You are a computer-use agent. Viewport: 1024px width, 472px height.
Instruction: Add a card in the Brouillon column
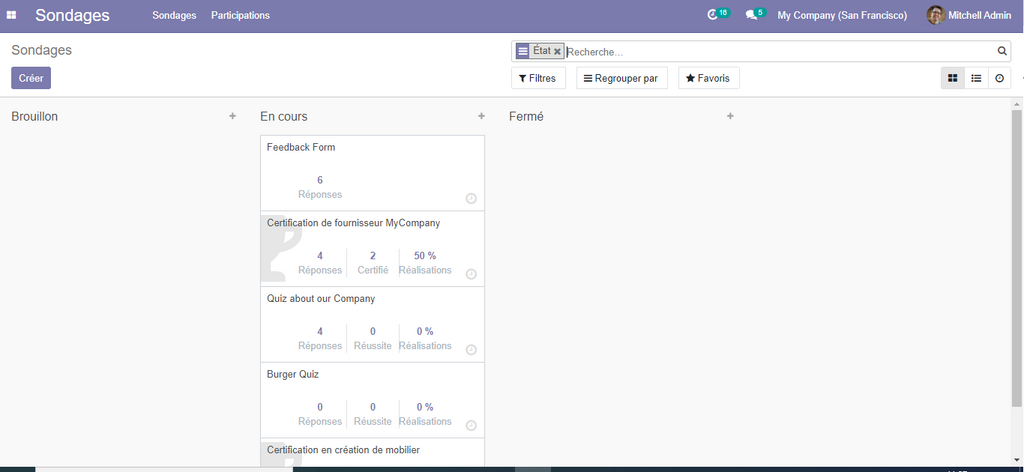click(233, 116)
